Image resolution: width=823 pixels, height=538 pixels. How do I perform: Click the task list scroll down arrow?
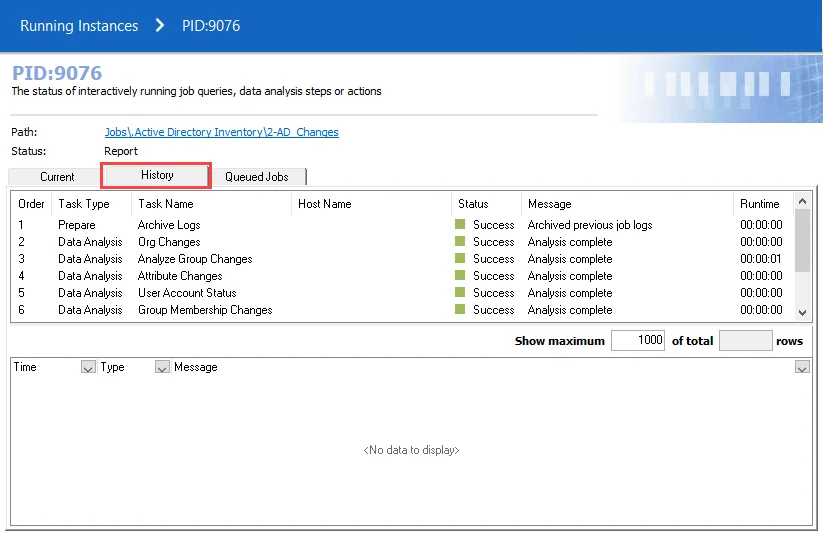[802, 312]
